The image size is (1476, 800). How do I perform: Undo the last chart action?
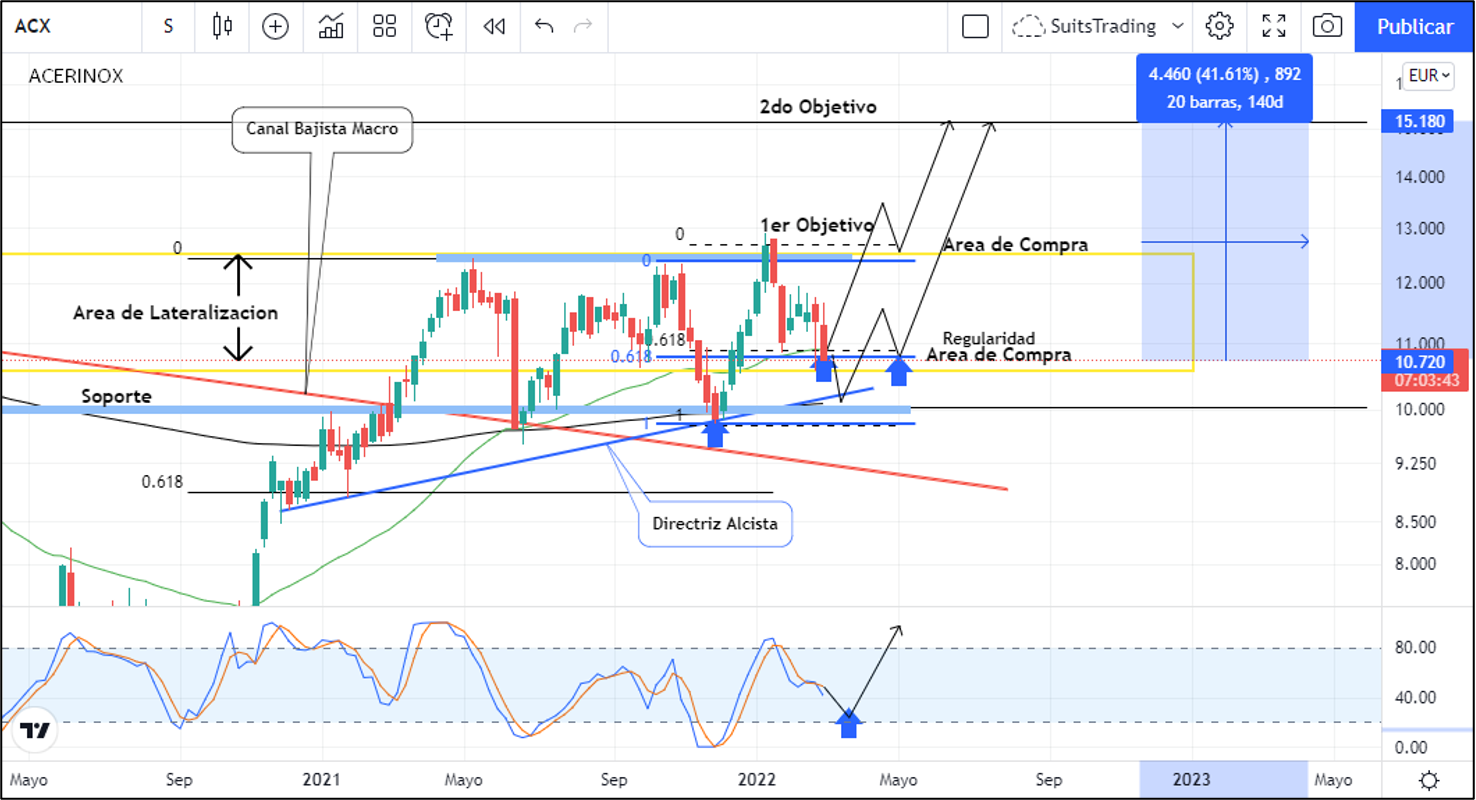point(544,27)
